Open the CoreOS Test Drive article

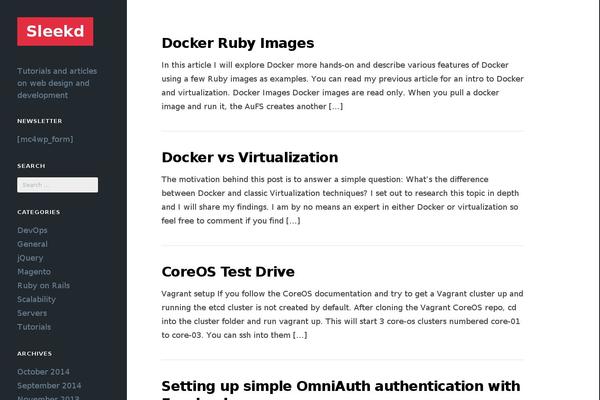[x=228, y=272]
